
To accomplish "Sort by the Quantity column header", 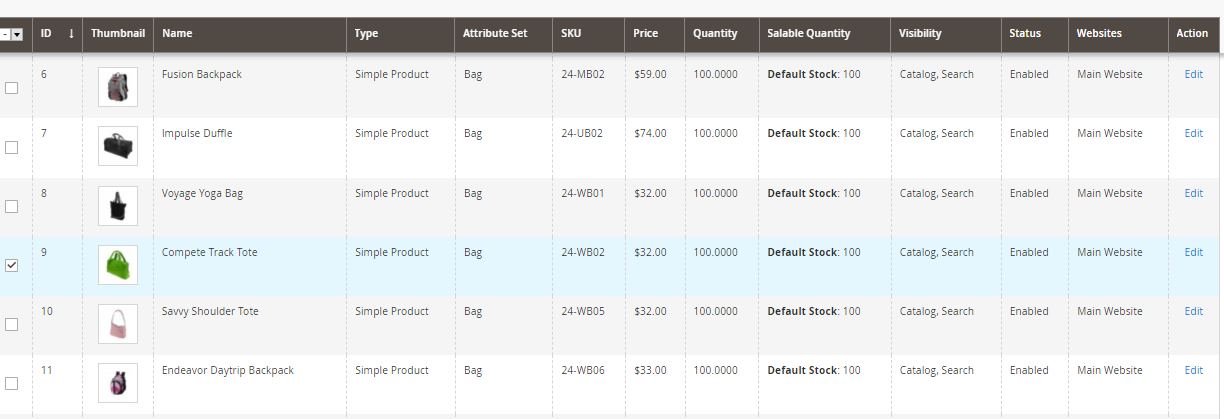I will (x=722, y=34).
